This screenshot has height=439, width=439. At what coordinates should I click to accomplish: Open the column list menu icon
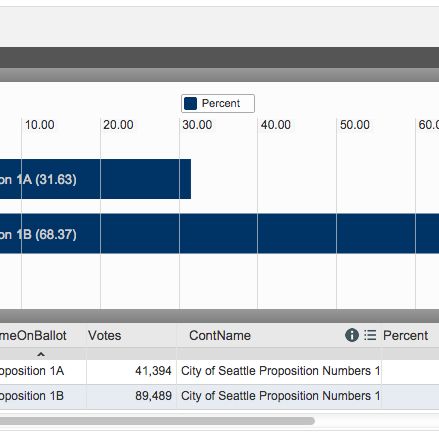coord(370,335)
